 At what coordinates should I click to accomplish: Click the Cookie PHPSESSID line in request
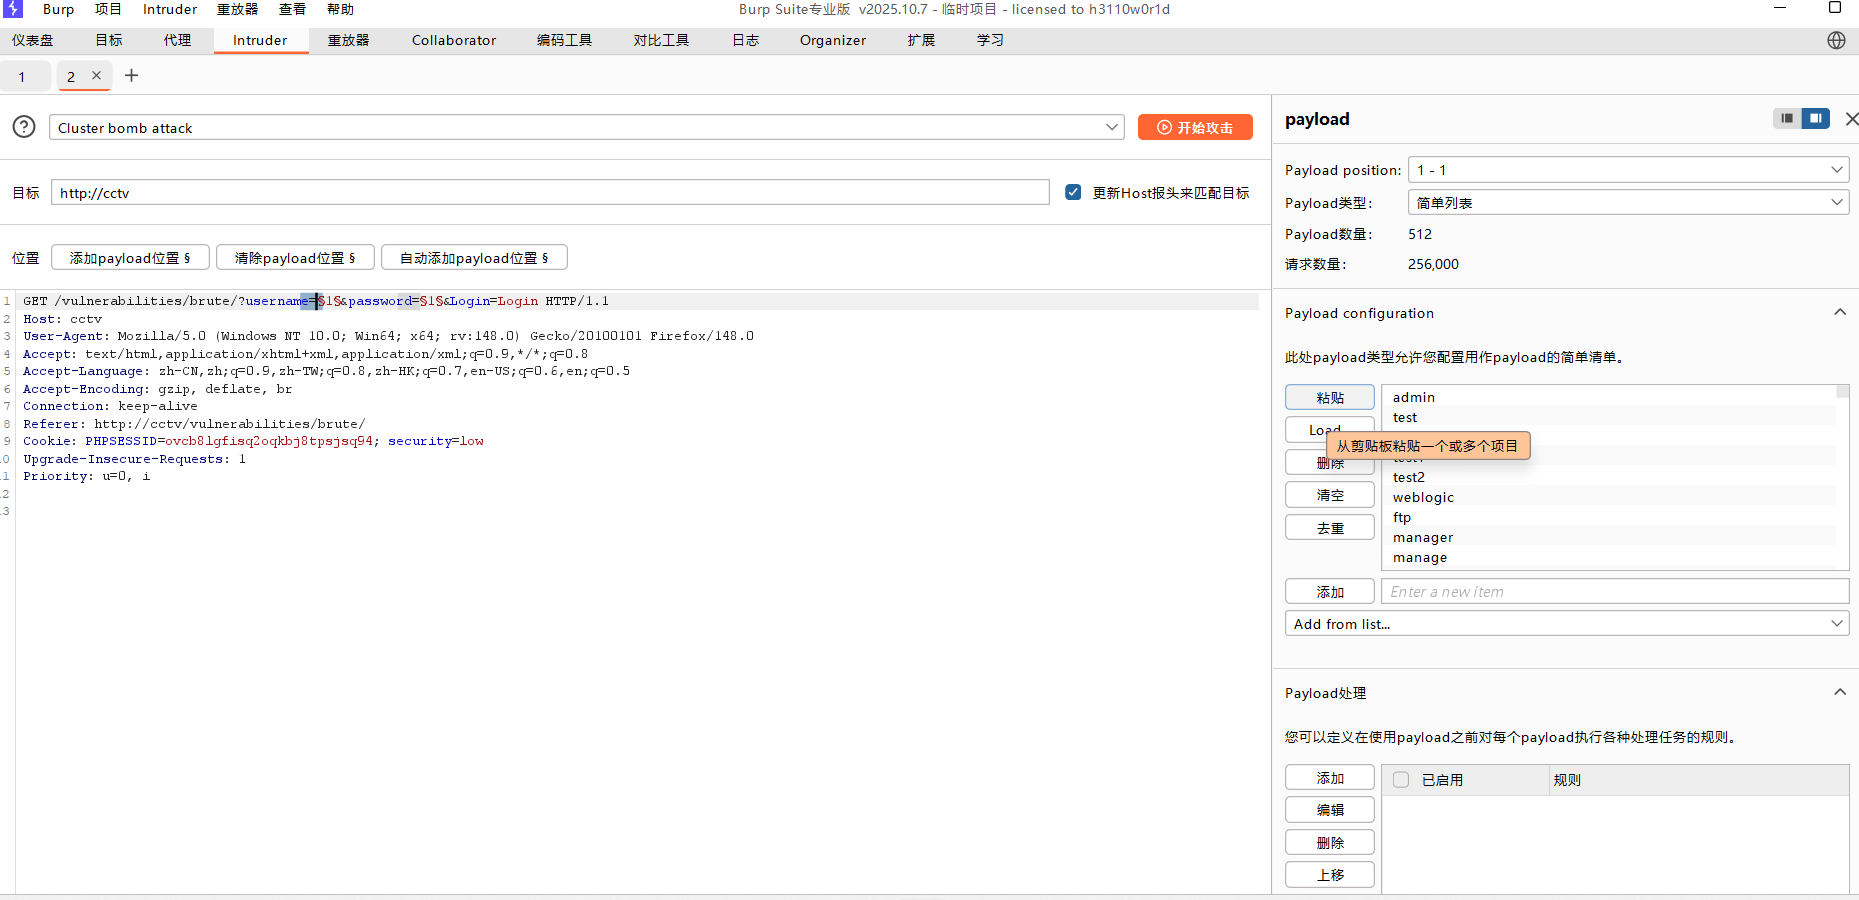(253, 441)
